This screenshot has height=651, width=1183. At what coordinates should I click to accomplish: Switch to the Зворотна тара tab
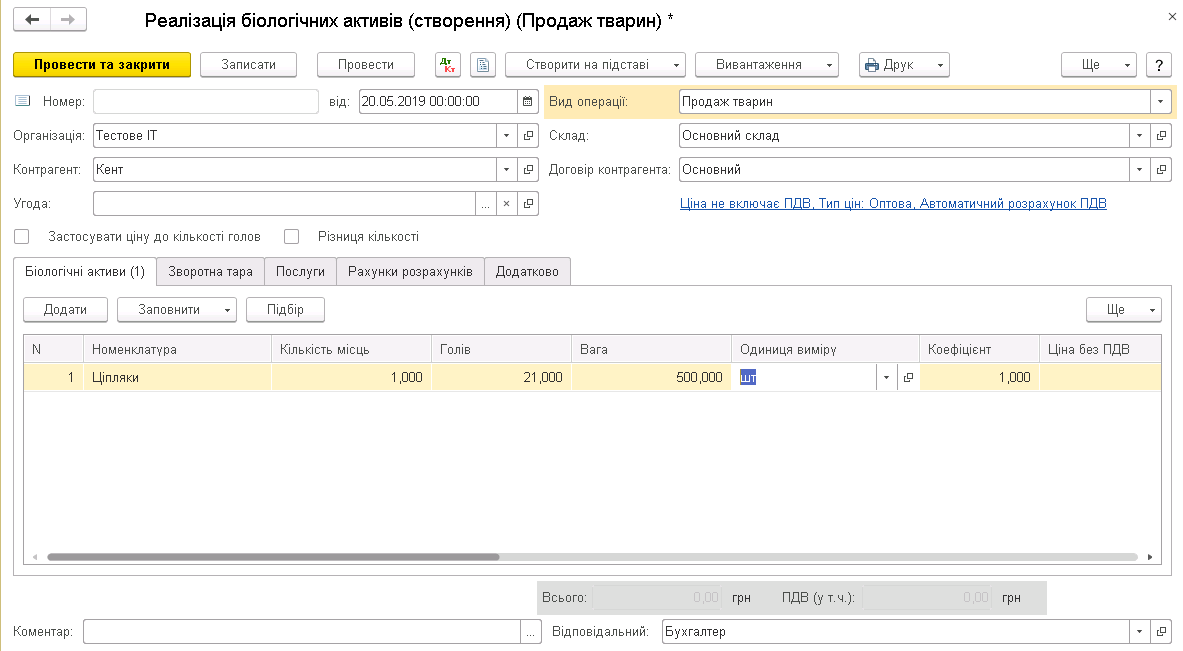pyautogui.click(x=210, y=272)
